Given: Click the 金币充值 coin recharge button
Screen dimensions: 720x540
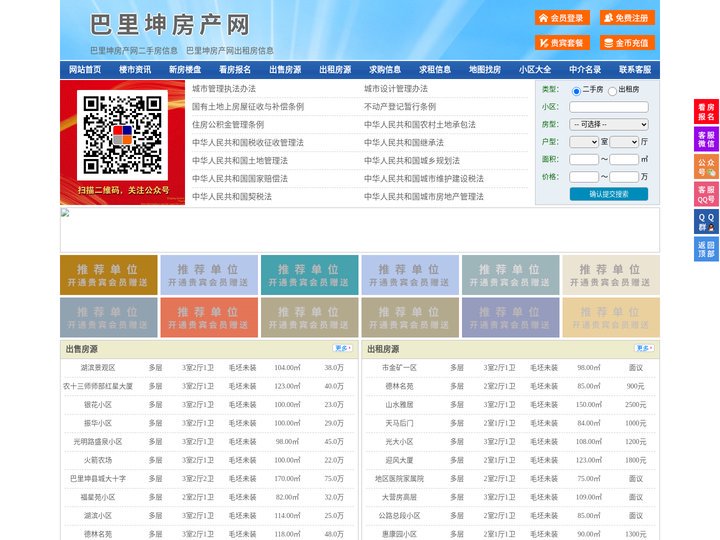Looking at the screenshot, I should tap(627, 43).
